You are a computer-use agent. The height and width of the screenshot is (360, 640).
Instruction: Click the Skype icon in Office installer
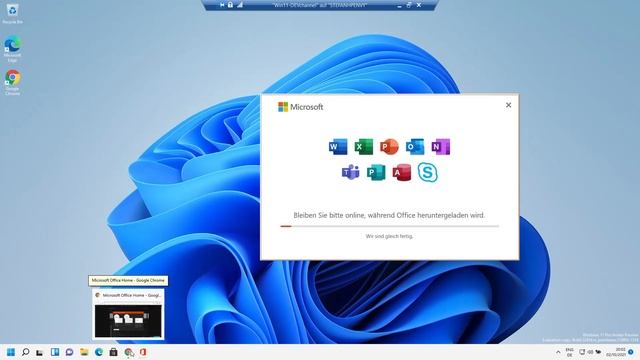[x=427, y=172]
